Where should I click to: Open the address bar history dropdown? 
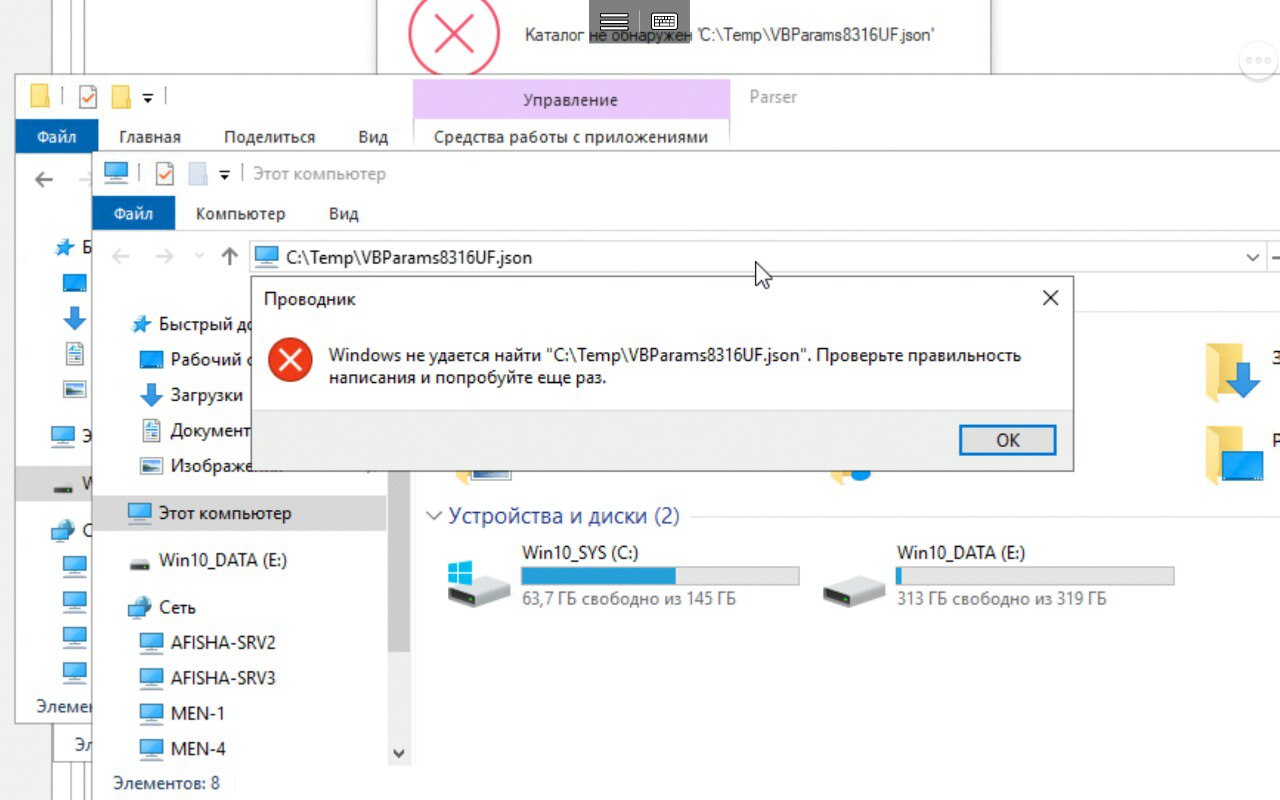[x=1252, y=258]
